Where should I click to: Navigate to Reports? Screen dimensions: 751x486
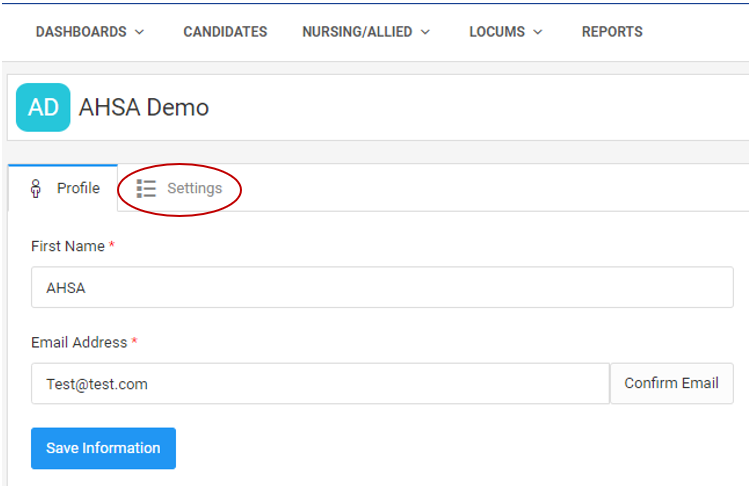coord(612,32)
